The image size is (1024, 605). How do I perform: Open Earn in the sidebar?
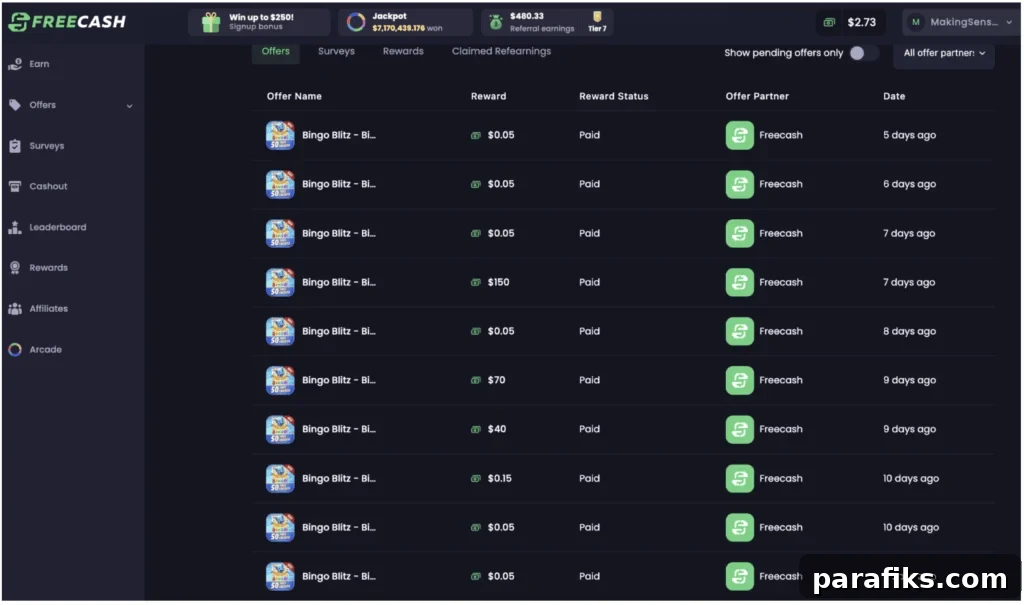point(39,64)
